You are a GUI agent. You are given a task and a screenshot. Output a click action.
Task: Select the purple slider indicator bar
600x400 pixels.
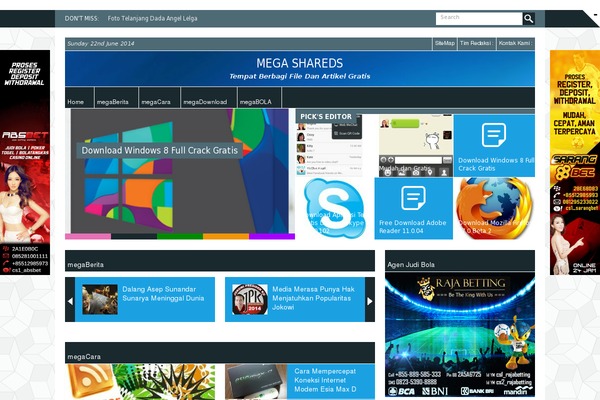coord(272,237)
